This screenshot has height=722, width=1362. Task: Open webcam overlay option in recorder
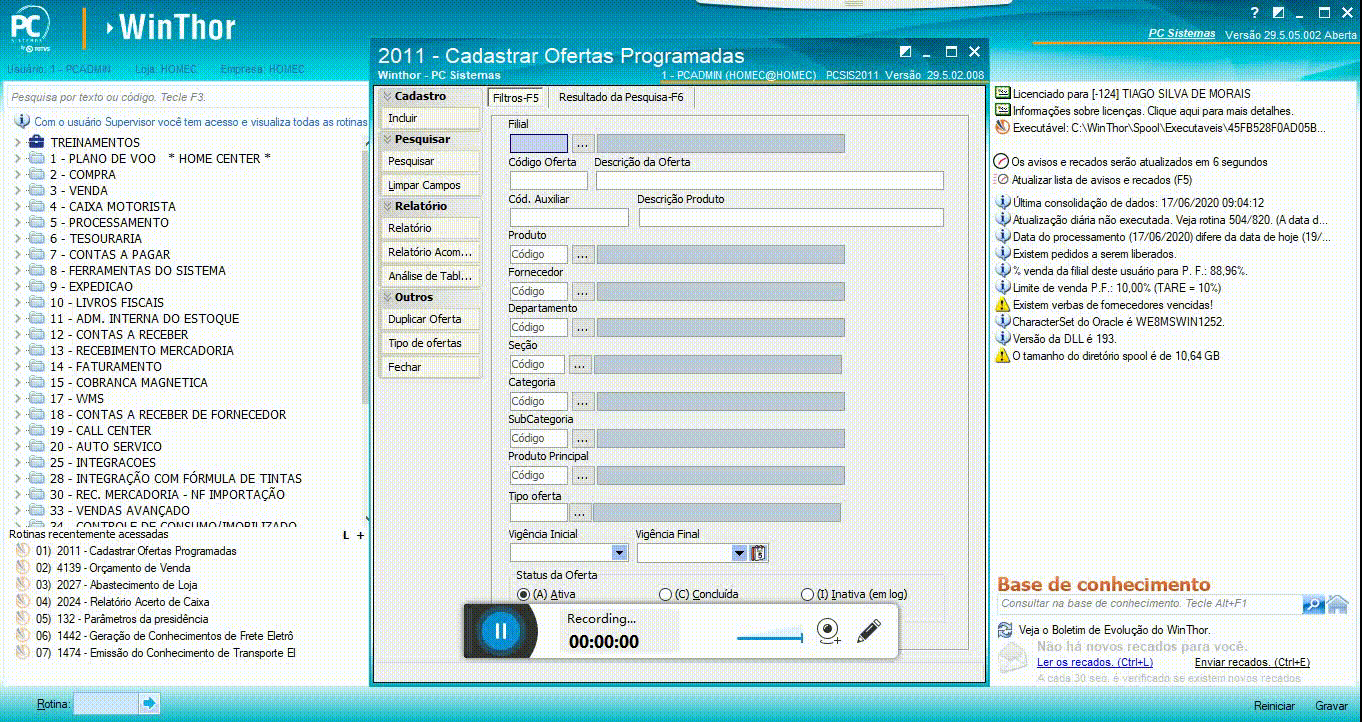[x=828, y=631]
